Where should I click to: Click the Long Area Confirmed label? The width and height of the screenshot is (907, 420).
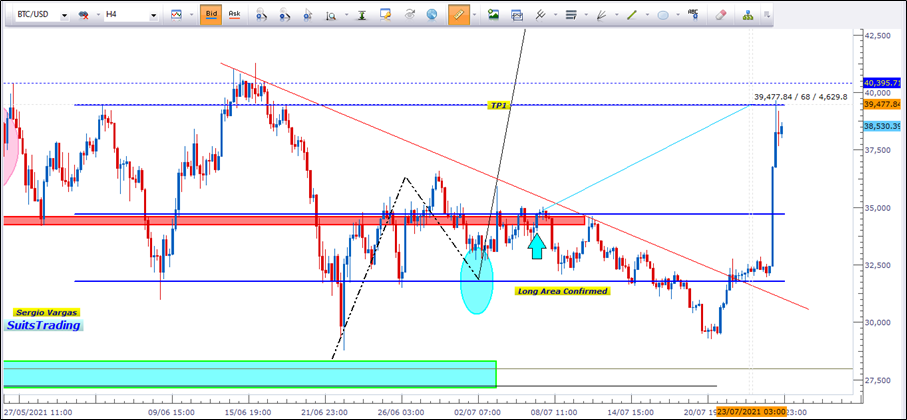click(562, 291)
